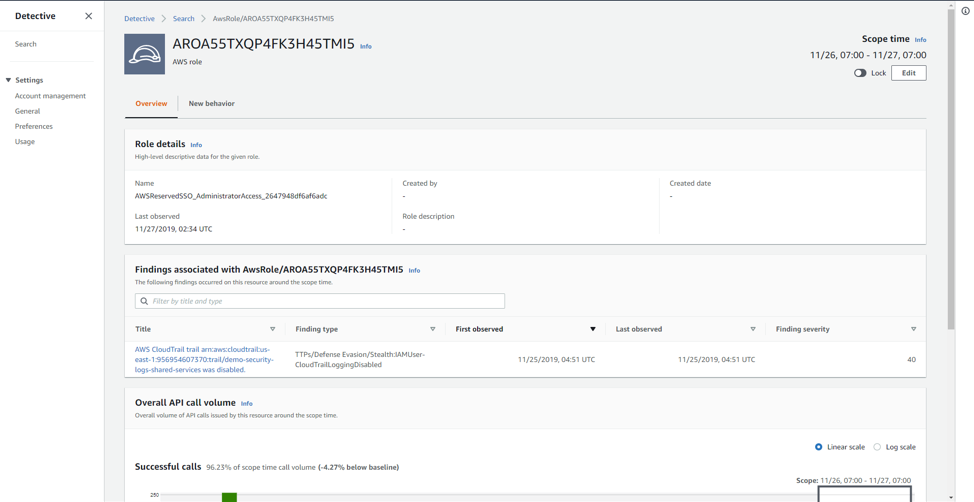Click the scope time range '11/26, 07:00 - 11/27, 07:00'

868,55
